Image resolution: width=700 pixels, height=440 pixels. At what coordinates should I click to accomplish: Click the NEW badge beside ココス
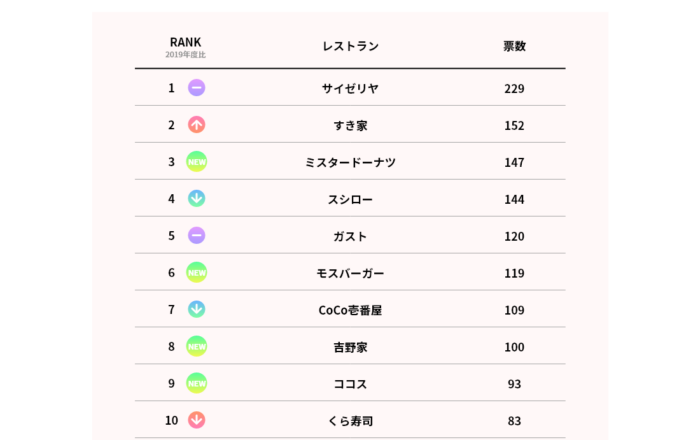197,384
